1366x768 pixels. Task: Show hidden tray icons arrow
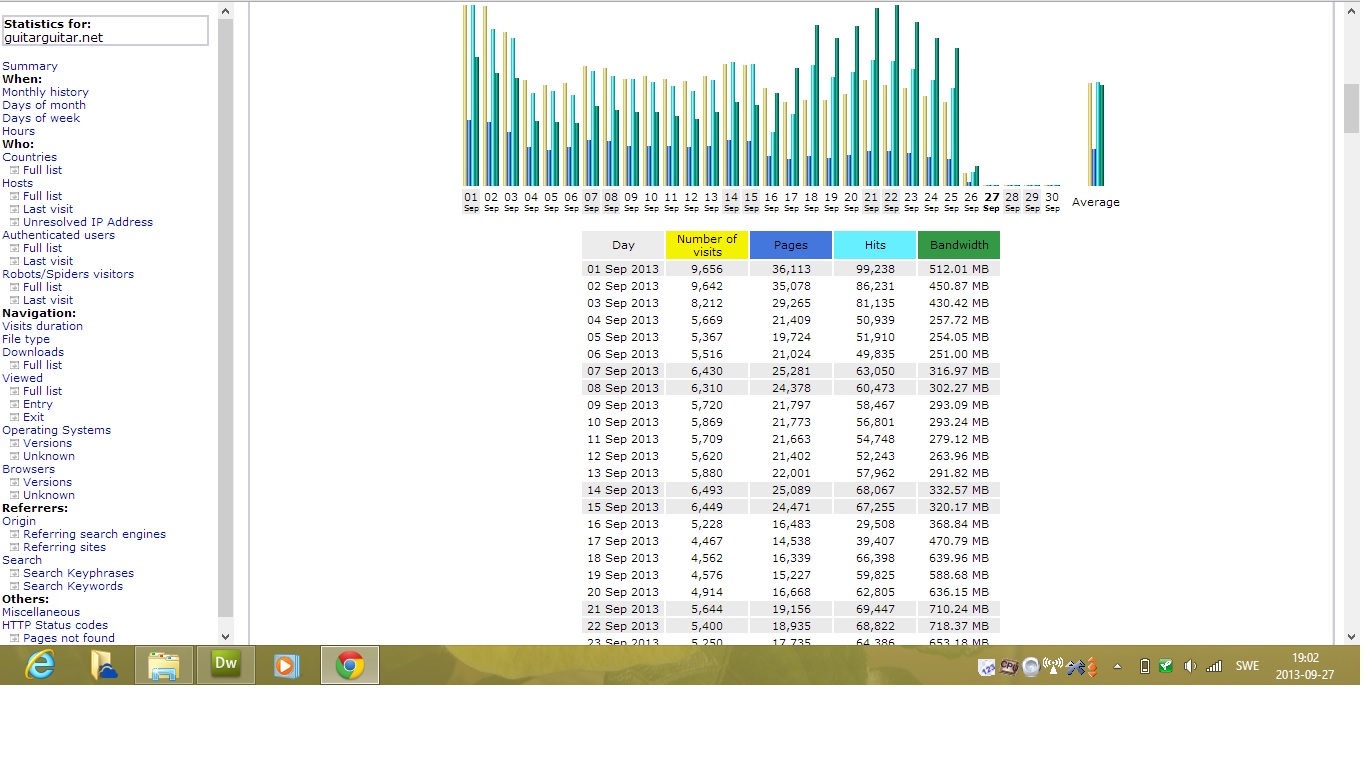pyautogui.click(x=1118, y=667)
